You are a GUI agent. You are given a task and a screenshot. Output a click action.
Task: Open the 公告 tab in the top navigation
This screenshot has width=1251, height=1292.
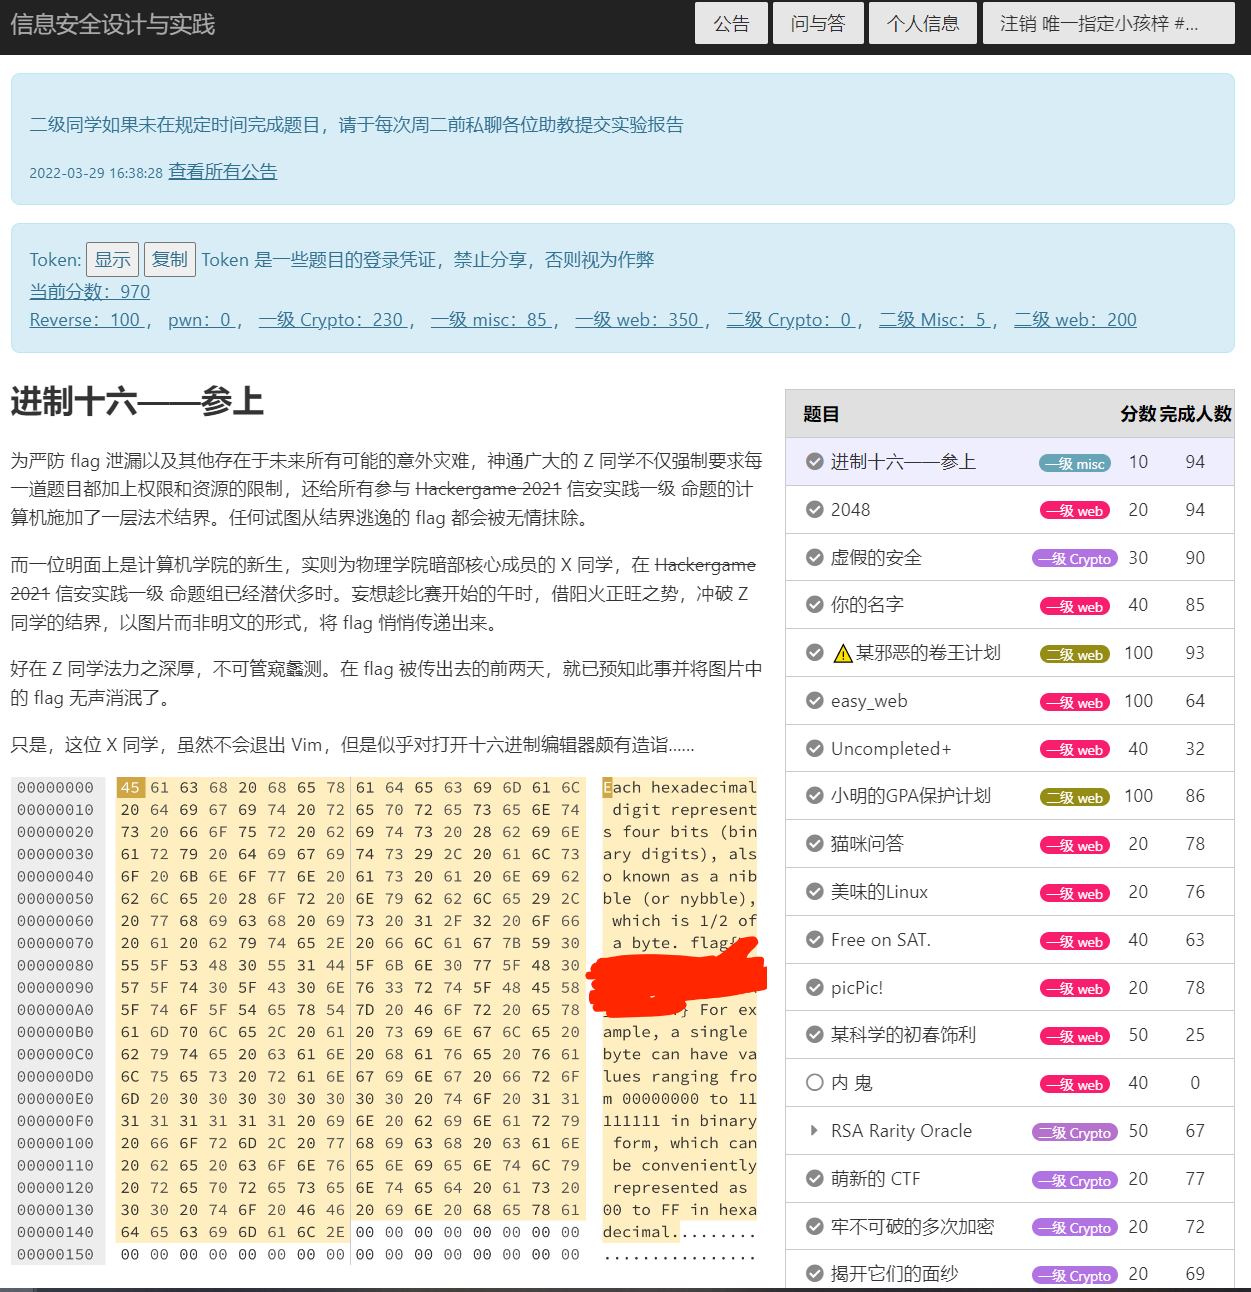(731, 23)
